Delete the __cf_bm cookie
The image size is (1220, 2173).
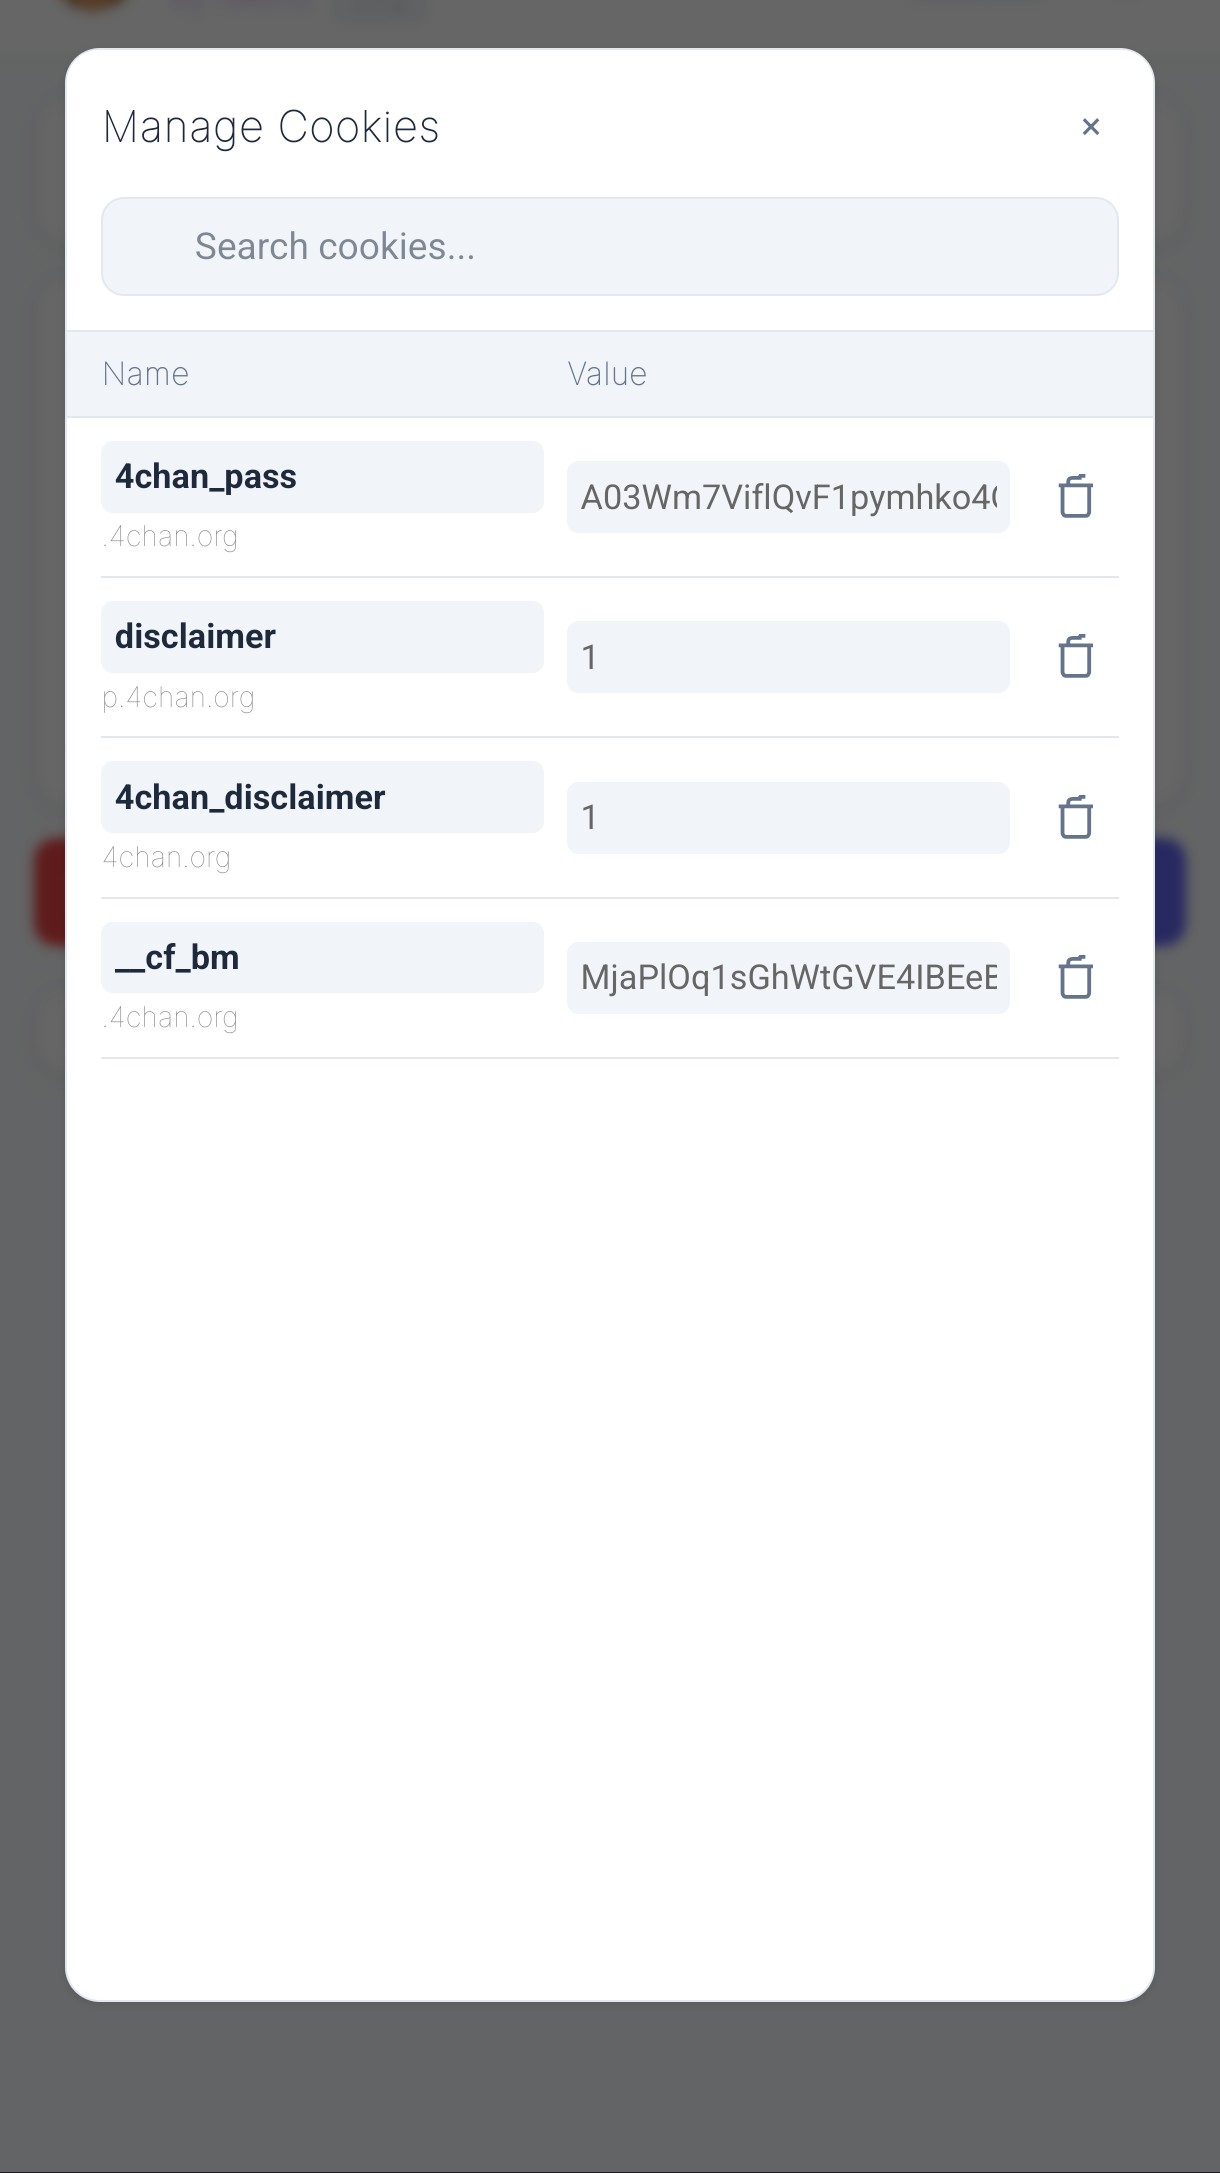(x=1075, y=978)
